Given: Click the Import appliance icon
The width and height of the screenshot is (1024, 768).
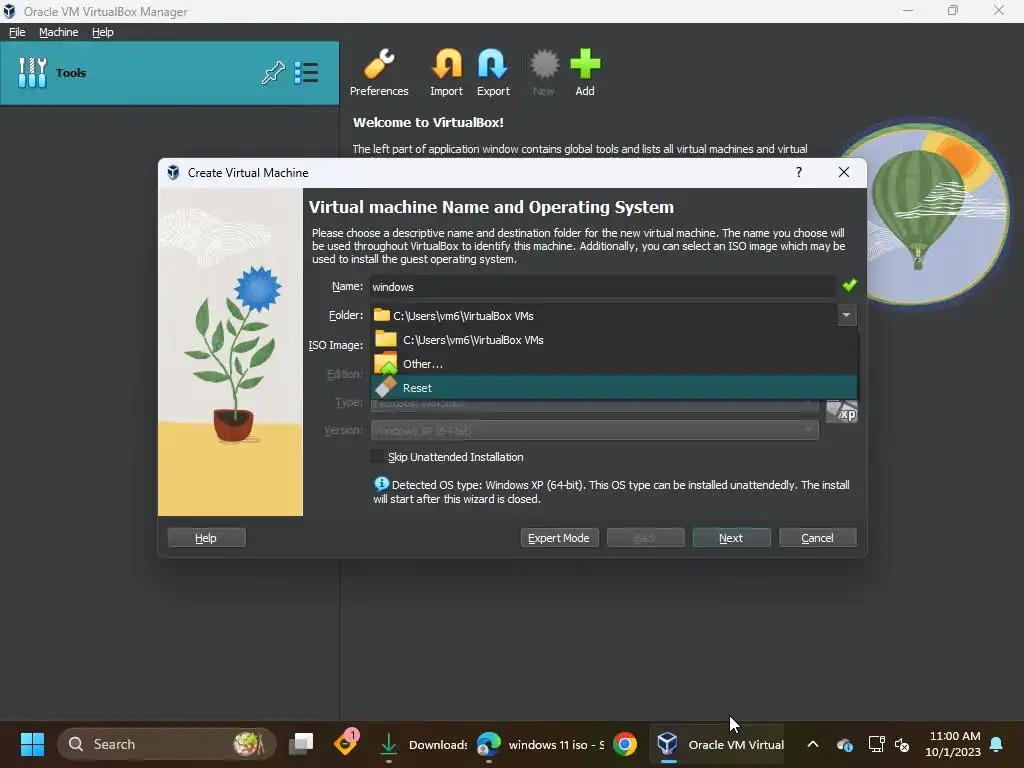Looking at the screenshot, I should (446, 72).
